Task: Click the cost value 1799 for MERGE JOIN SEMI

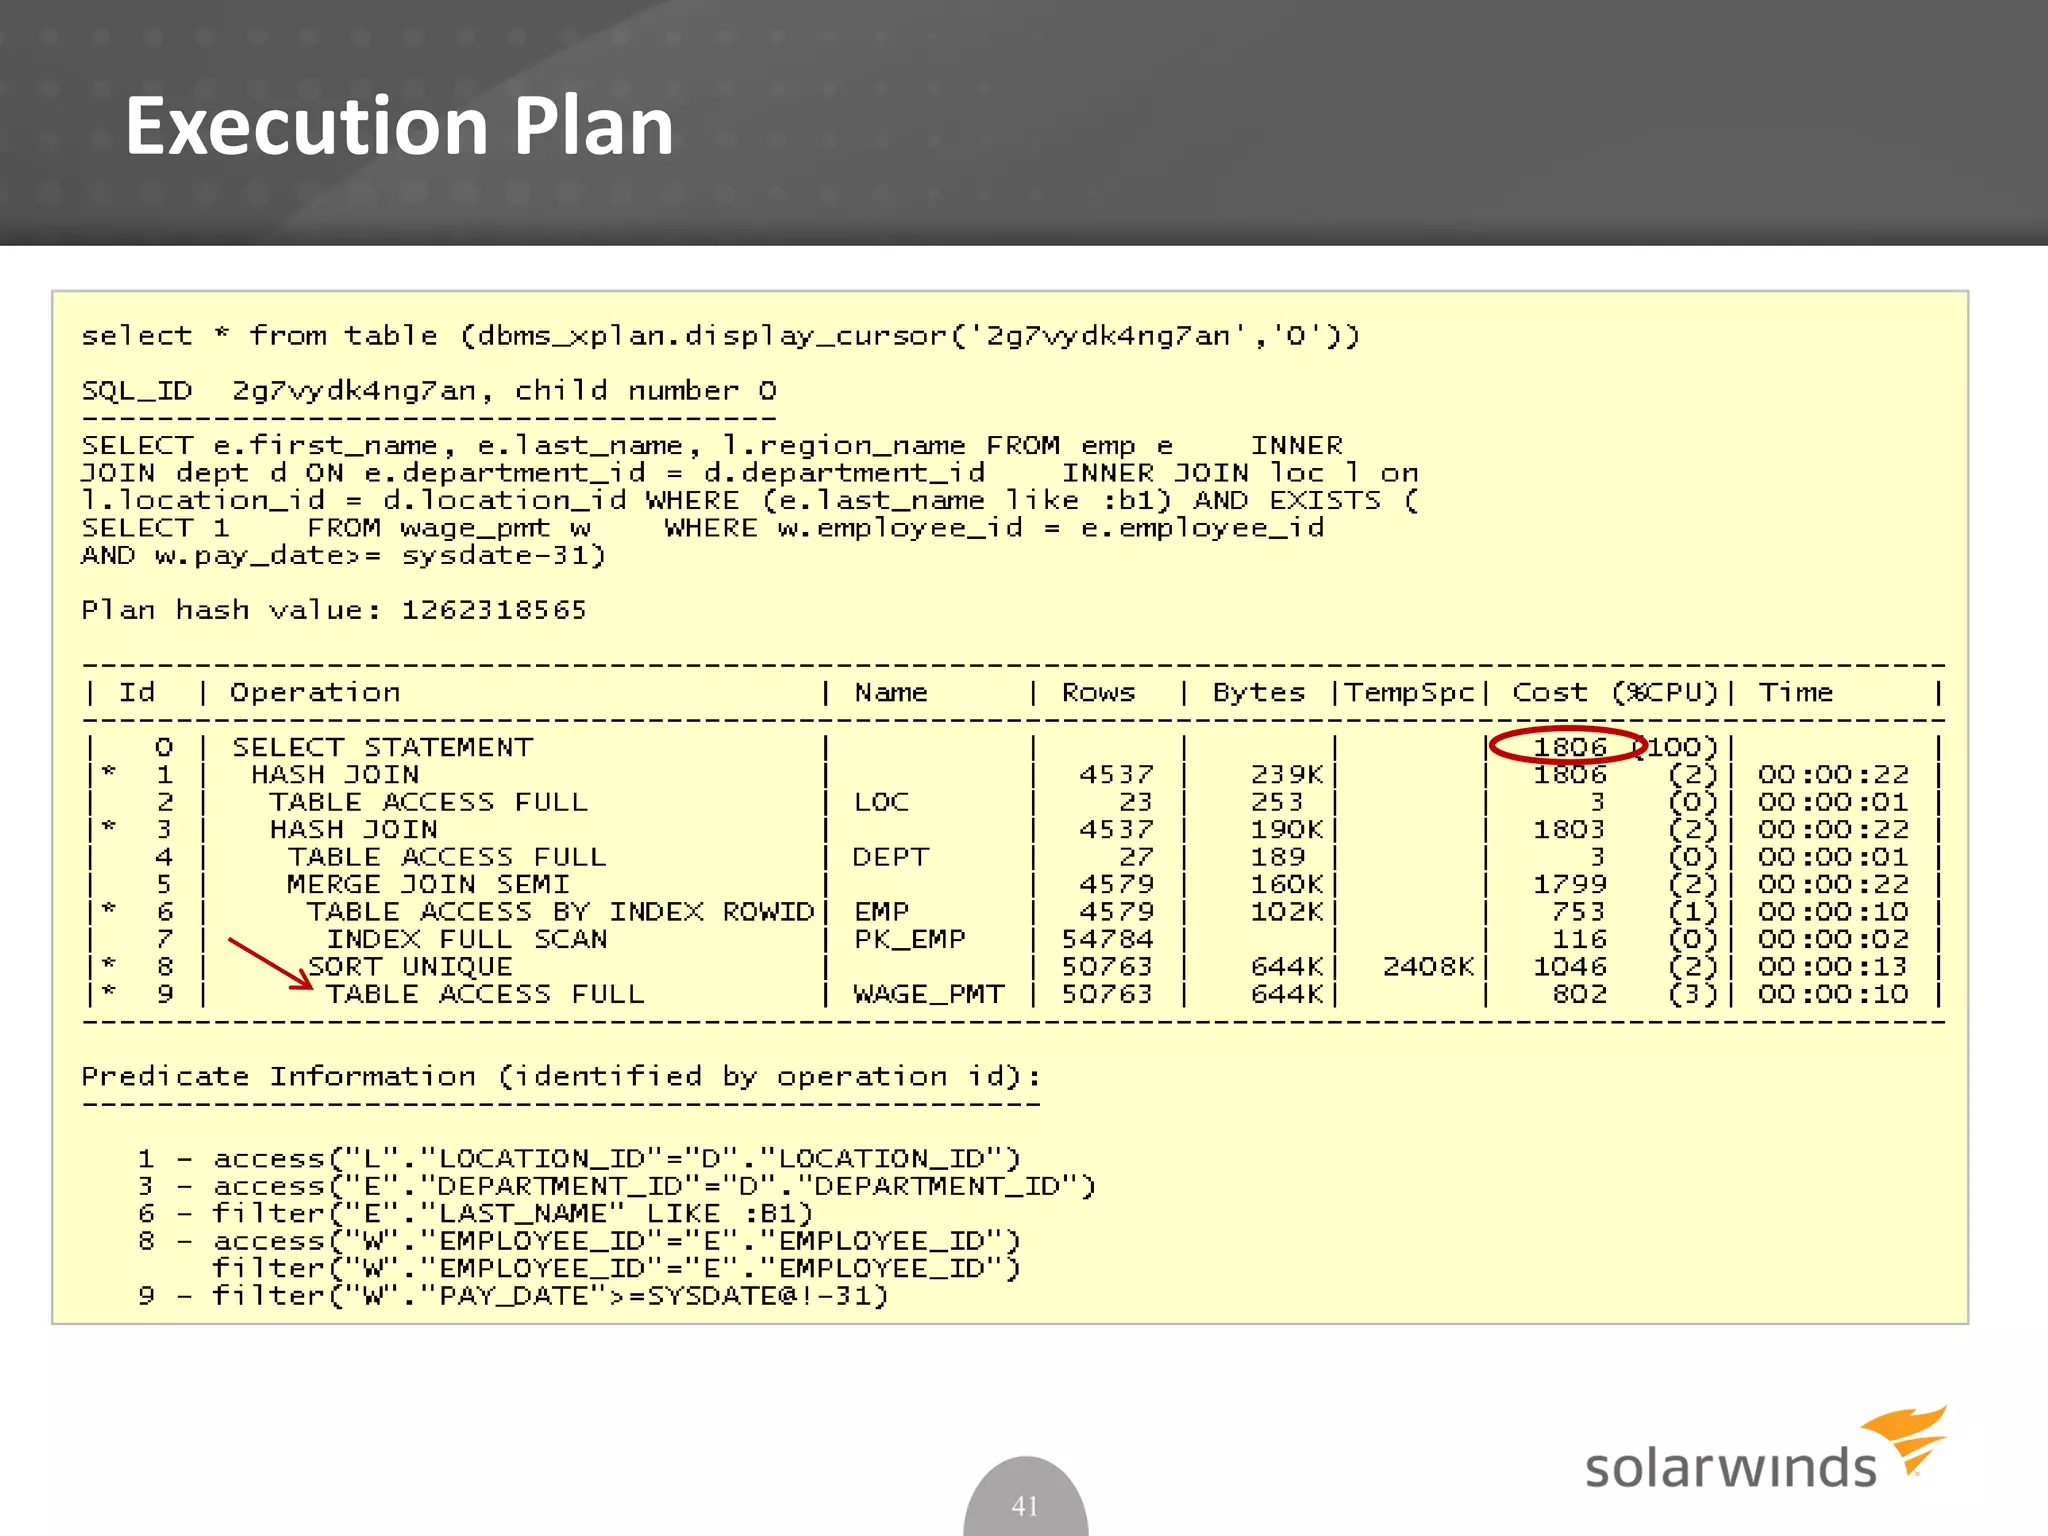Action: click(1570, 884)
